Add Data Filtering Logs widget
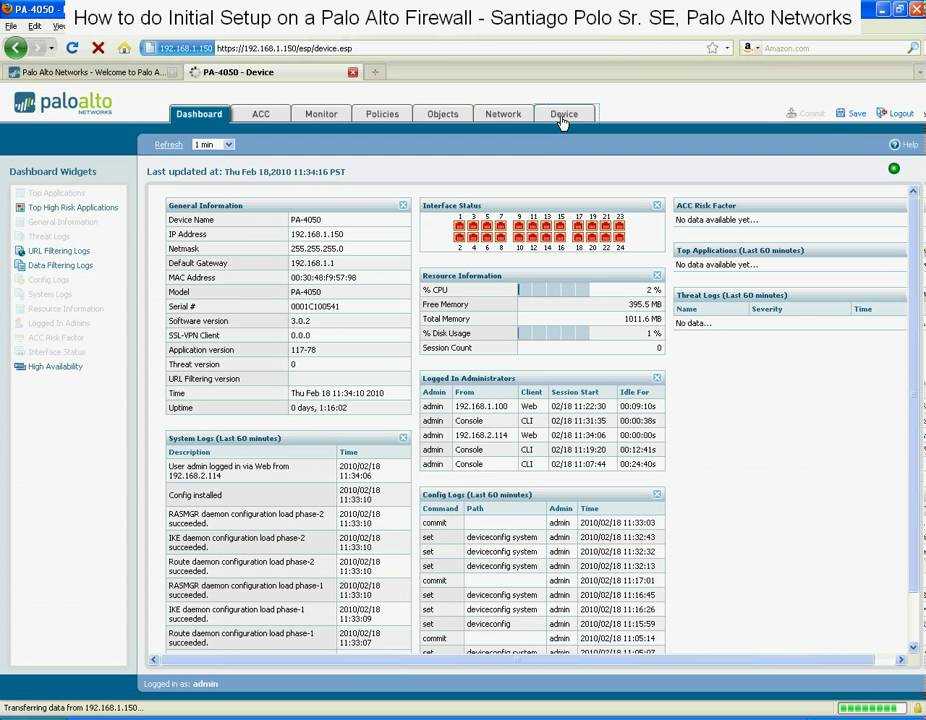The width and height of the screenshot is (926, 720). point(61,265)
